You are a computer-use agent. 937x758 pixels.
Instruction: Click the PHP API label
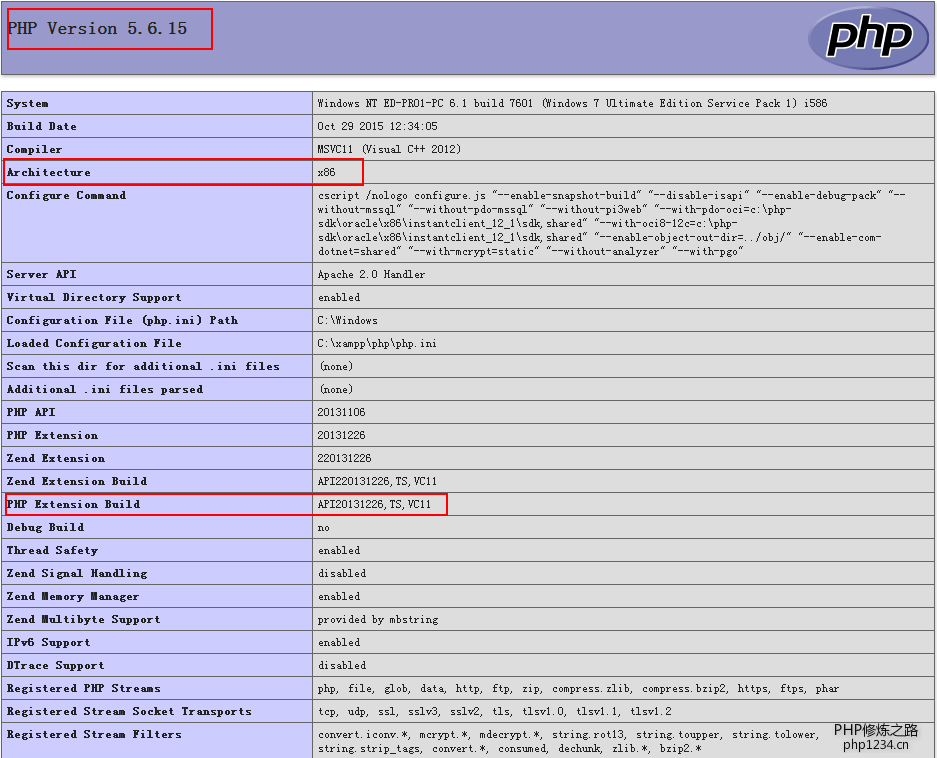click(30, 412)
